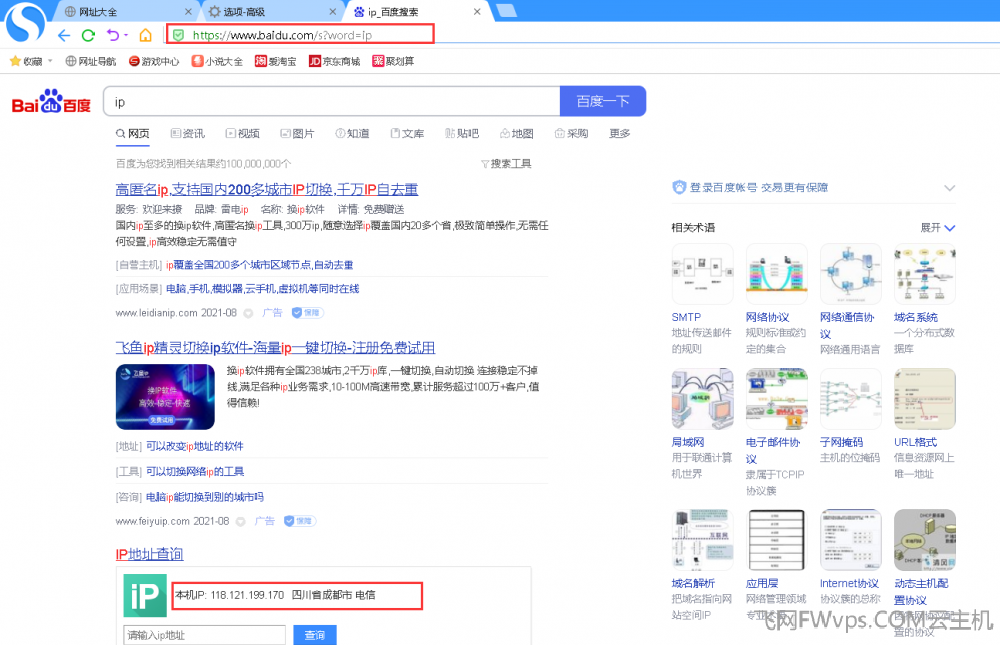Screen dimensions: 1000x645
Task: Select the 视频 search category
Action: (242, 133)
